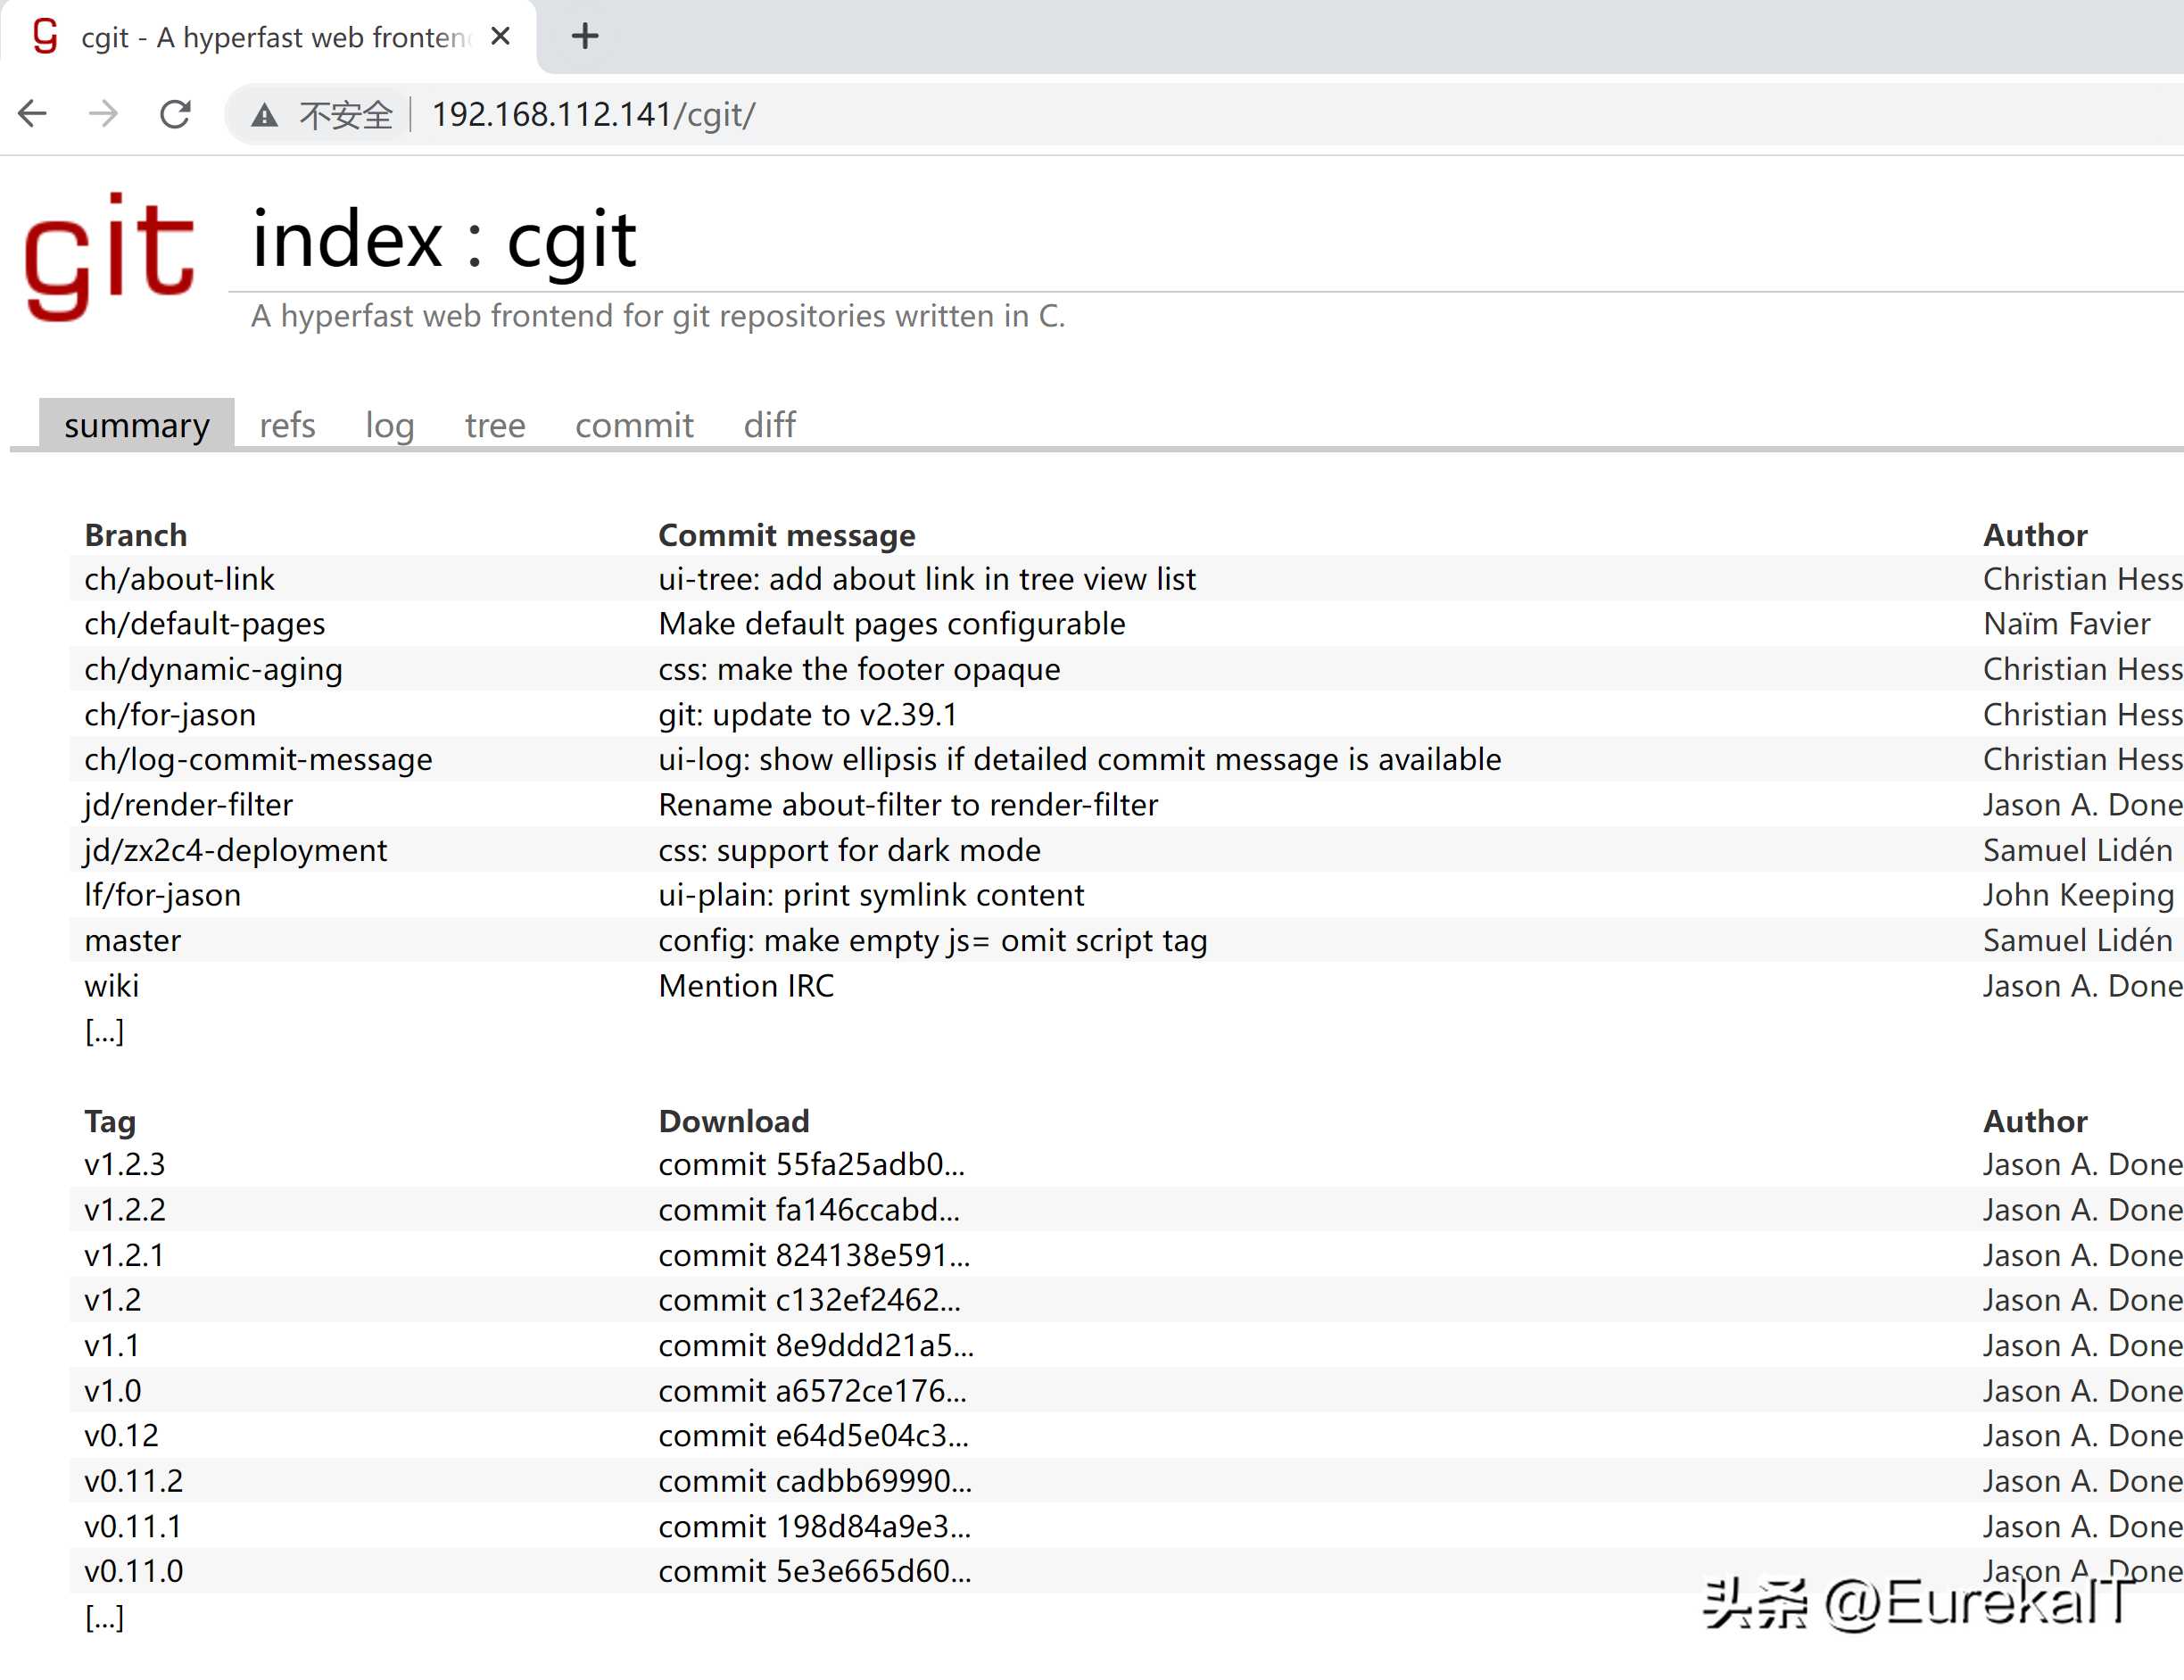Screen dimensions: 2184x1680
Task: Open commit 'ui-plain: print symlink content'
Action: click(871, 895)
